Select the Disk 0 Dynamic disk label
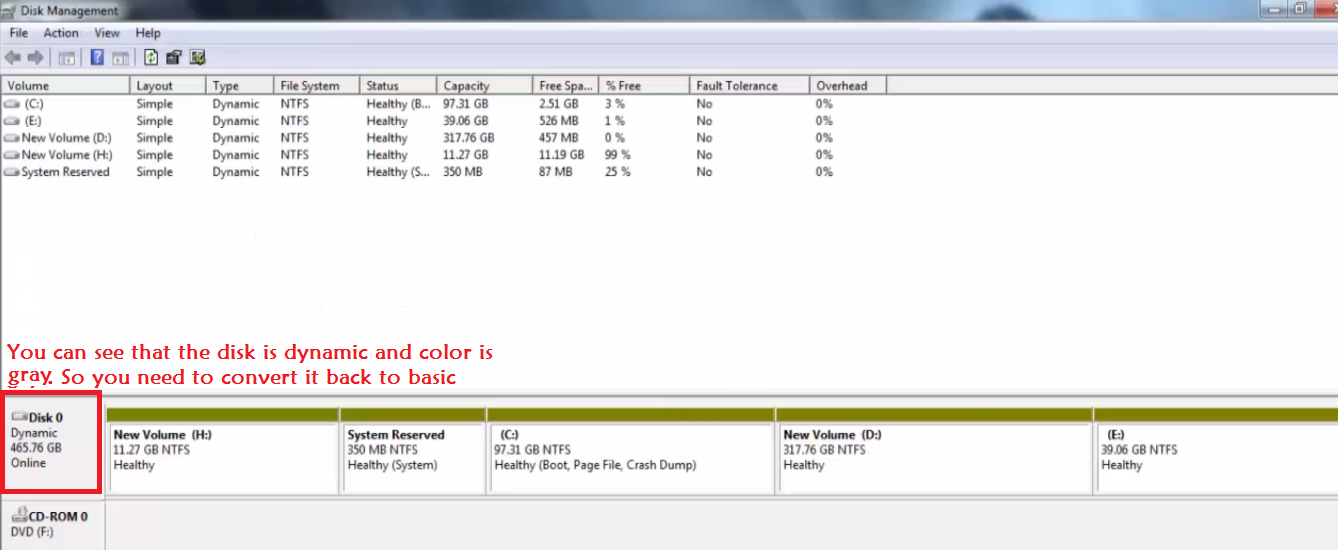This screenshot has height=550, width=1338. click(52, 440)
